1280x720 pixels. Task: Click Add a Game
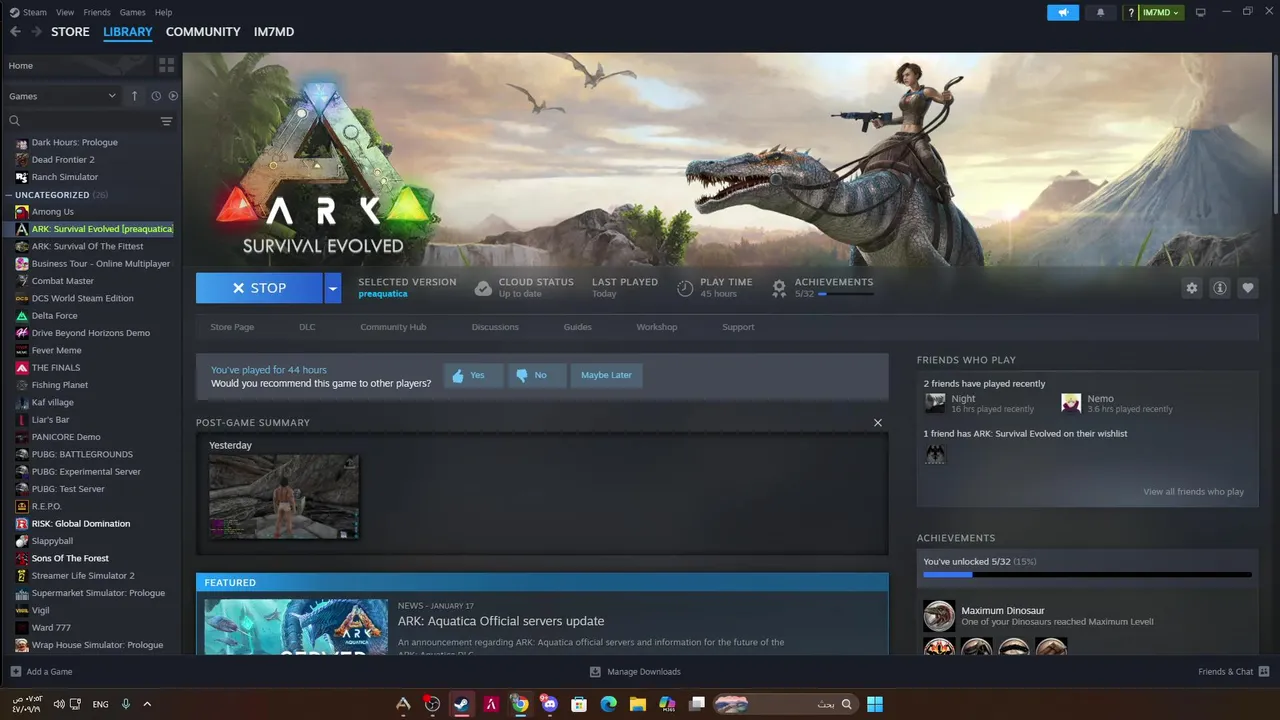click(x=41, y=672)
